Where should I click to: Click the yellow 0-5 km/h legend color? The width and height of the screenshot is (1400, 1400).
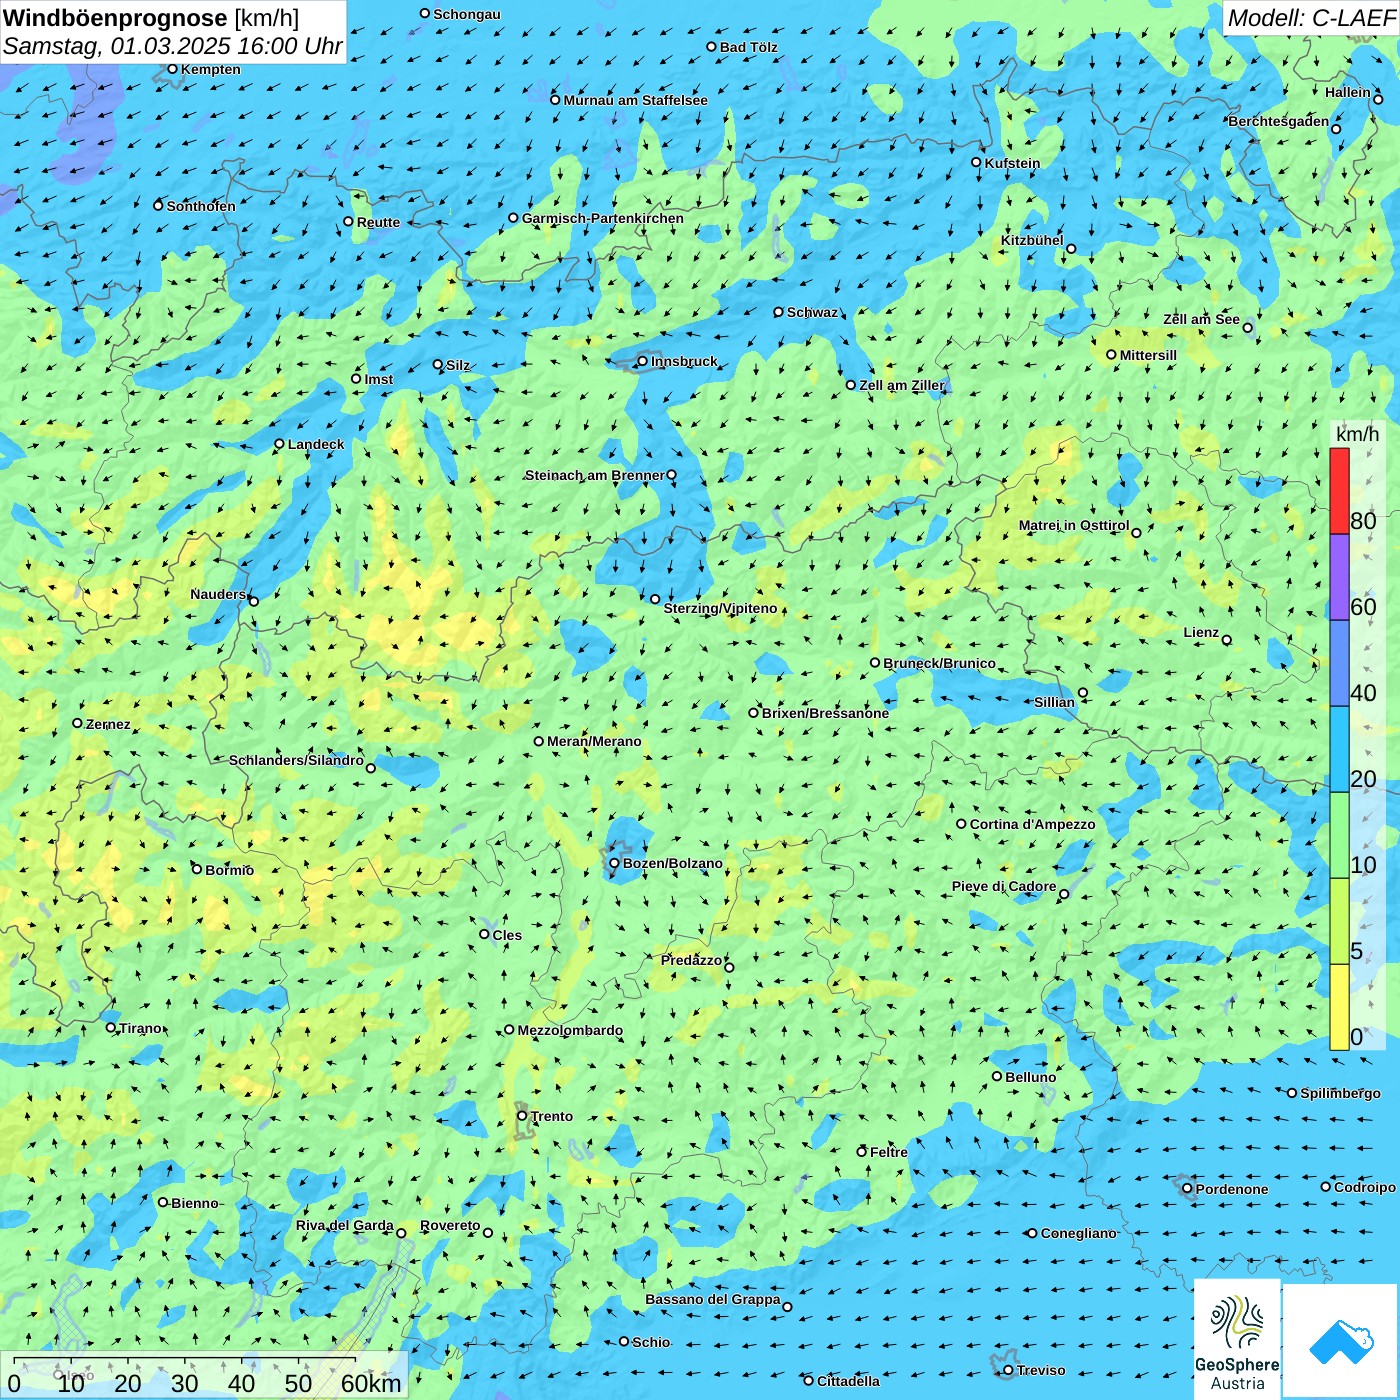1339,1007
